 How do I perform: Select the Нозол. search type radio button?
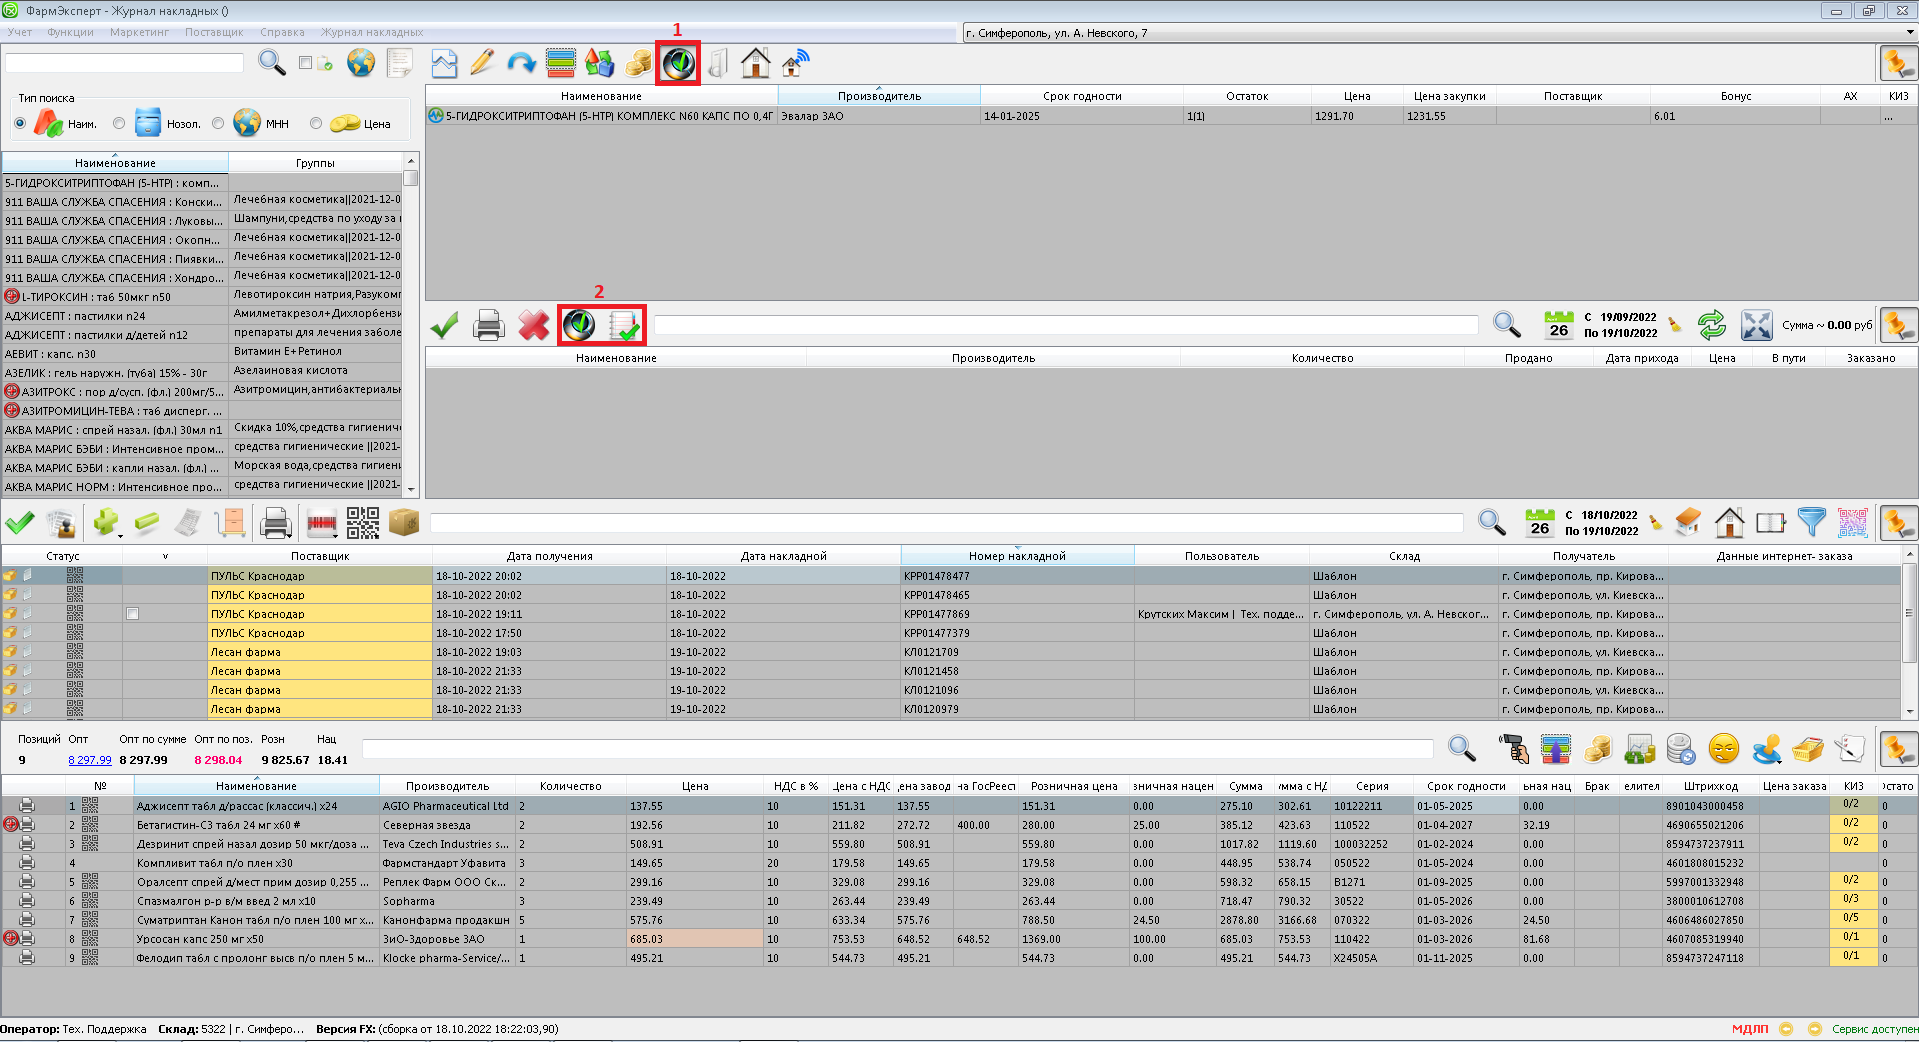point(120,124)
